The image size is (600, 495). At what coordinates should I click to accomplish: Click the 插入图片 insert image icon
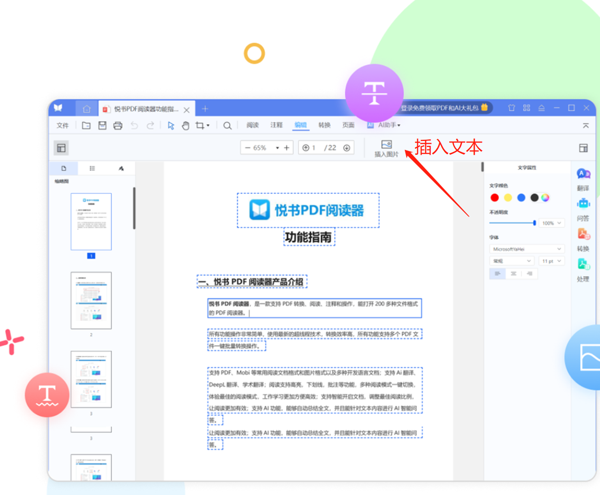point(386,146)
